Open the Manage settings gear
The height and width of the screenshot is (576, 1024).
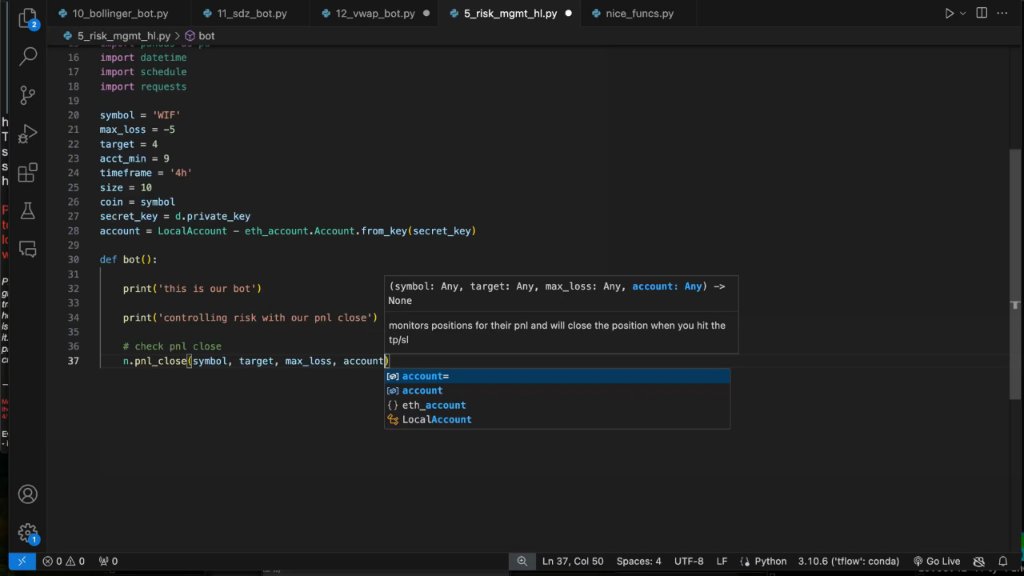pyautogui.click(x=27, y=533)
